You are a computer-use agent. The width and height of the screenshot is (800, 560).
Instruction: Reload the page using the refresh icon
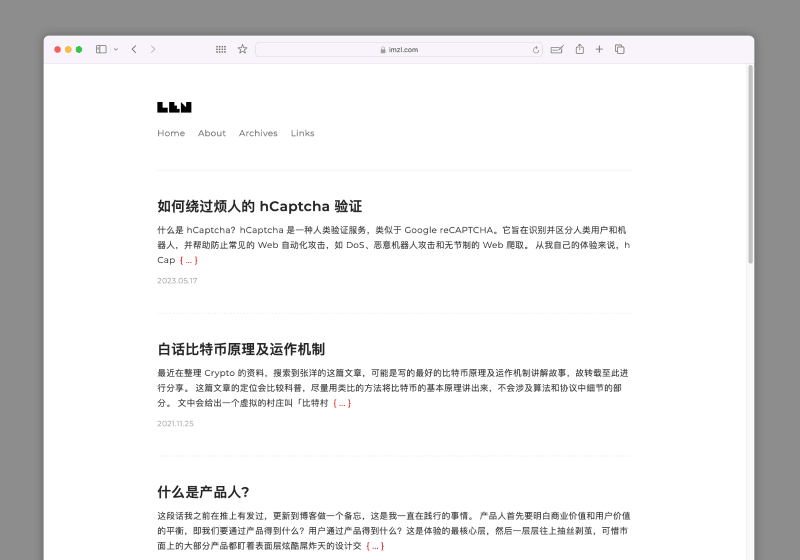536,49
